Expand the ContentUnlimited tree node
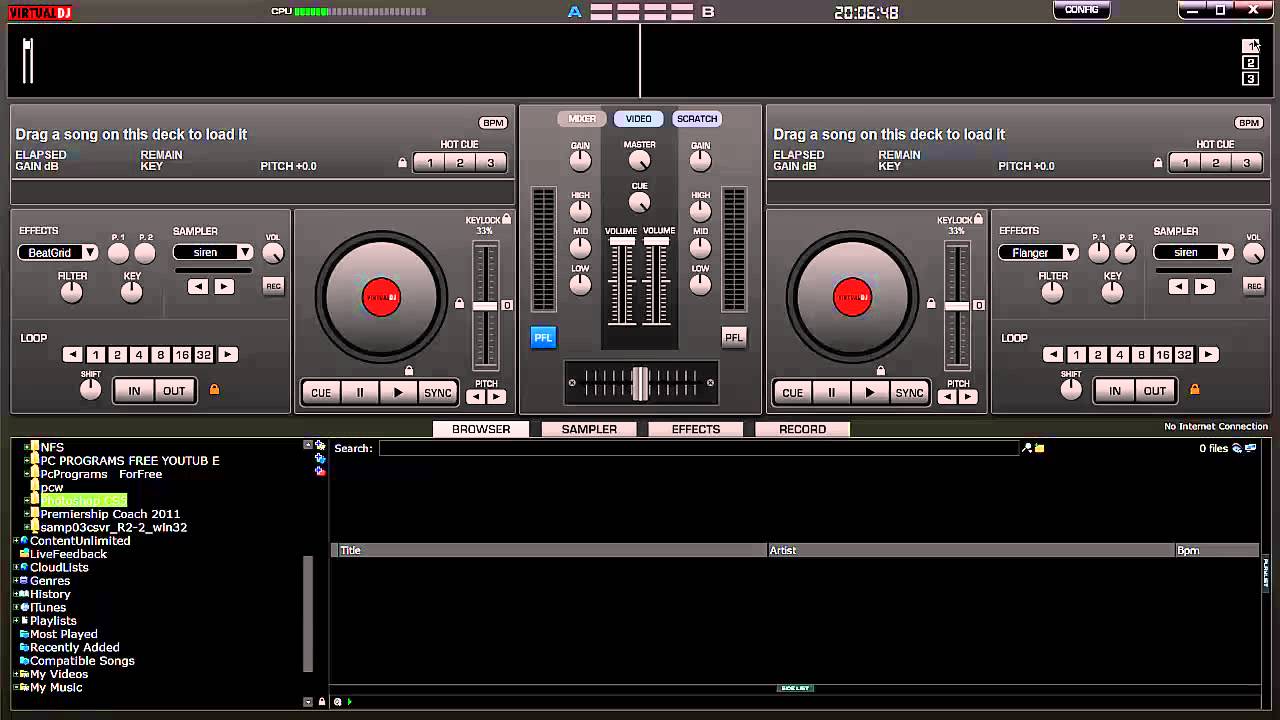The width and height of the screenshot is (1280, 720). point(16,541)
